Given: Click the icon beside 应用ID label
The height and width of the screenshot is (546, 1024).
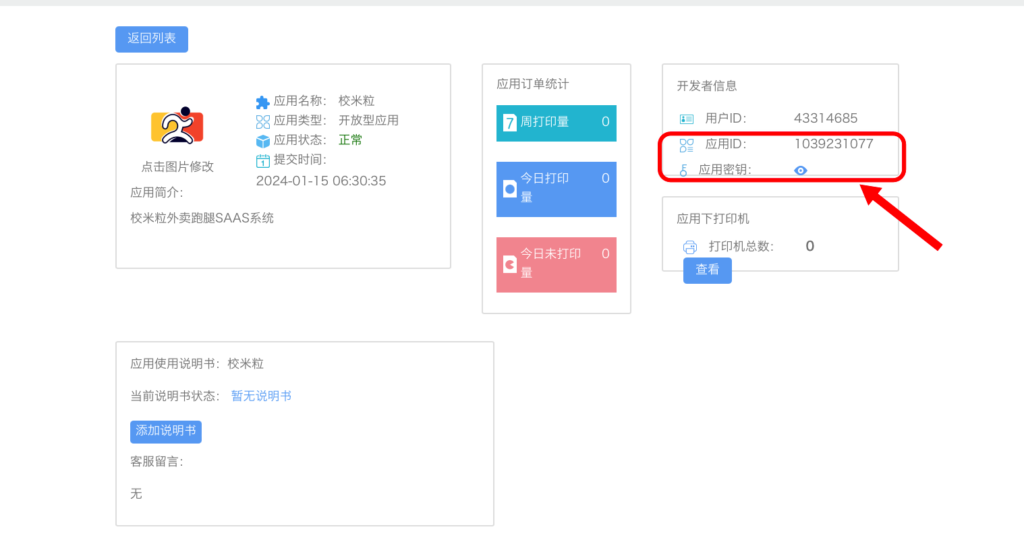Looking at the screenshot, I should tap(686, 145).
